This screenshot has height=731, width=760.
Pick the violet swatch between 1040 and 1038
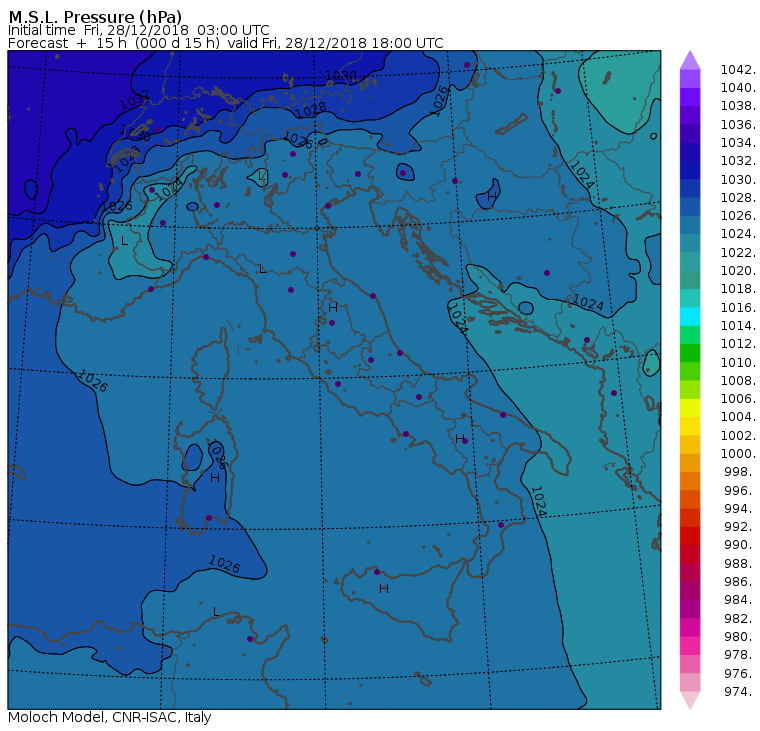click(690, 97)
